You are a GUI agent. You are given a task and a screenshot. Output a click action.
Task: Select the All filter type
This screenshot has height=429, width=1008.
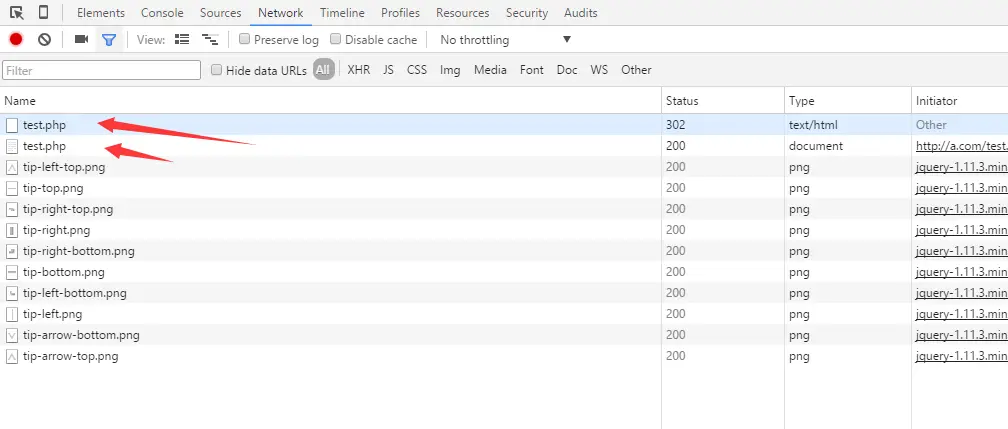pyautogui.click(x=324, y=69)
